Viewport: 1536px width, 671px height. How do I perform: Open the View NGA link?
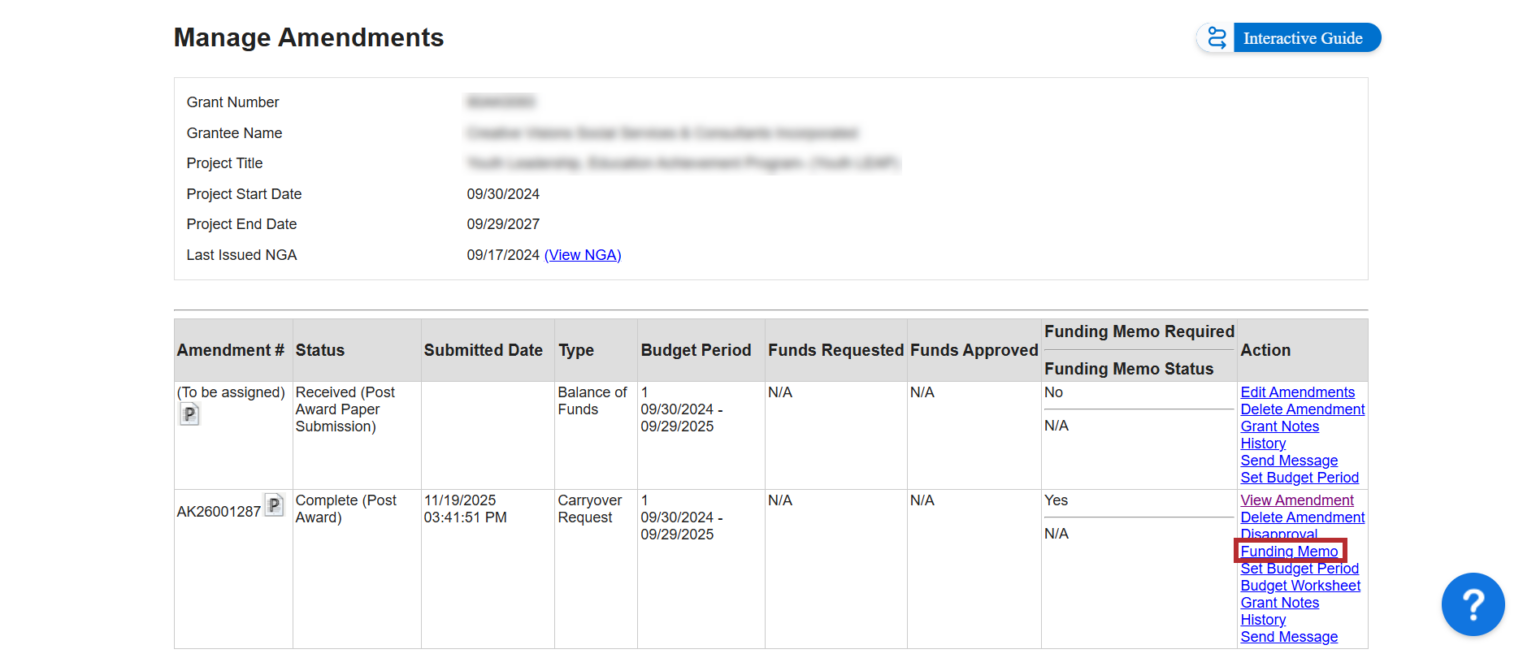(x=582, y=255)
